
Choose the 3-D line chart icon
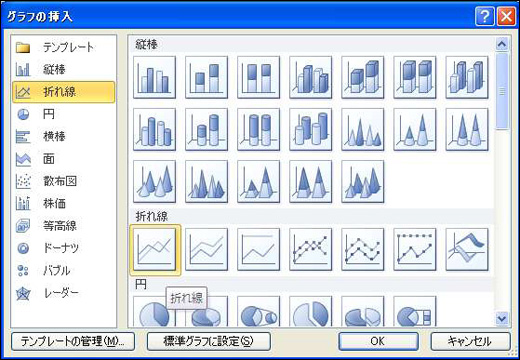click(x=466, y=249)
